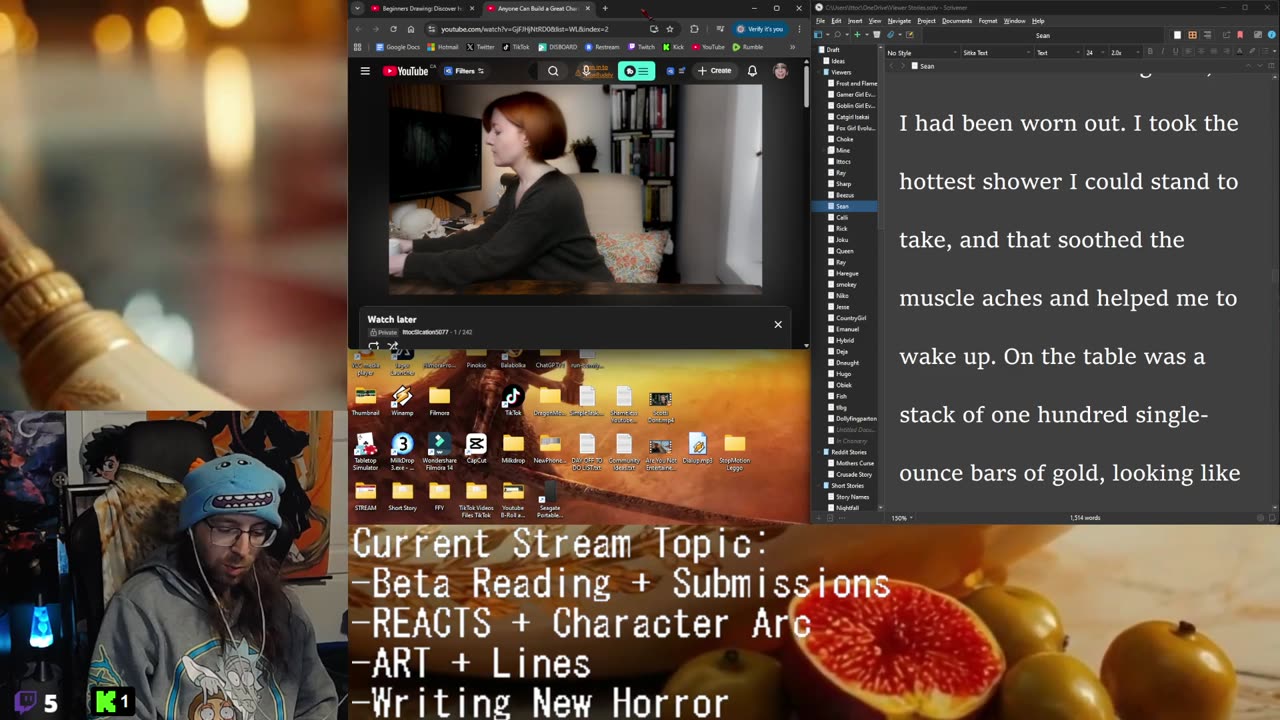Click the YouTube video player

(575, 189)
